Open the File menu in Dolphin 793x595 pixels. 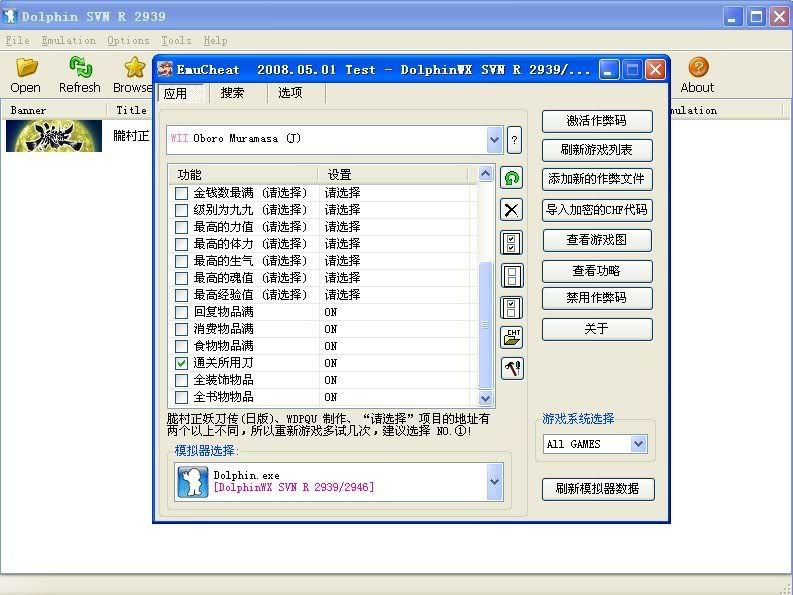tap(17, 40)
